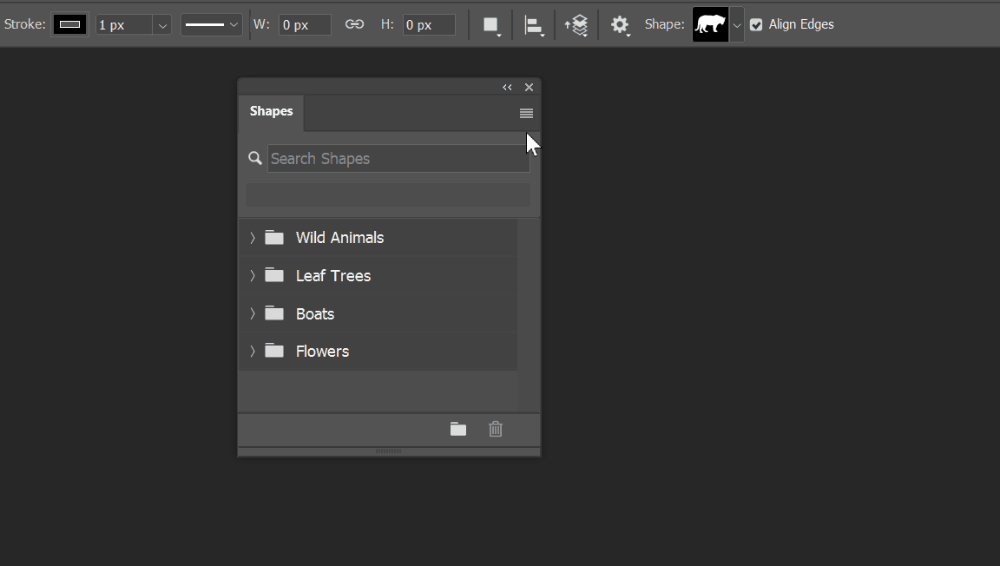Expand the Leaf Trees group chevron
Screen dimensions: 1000x566
253,276
